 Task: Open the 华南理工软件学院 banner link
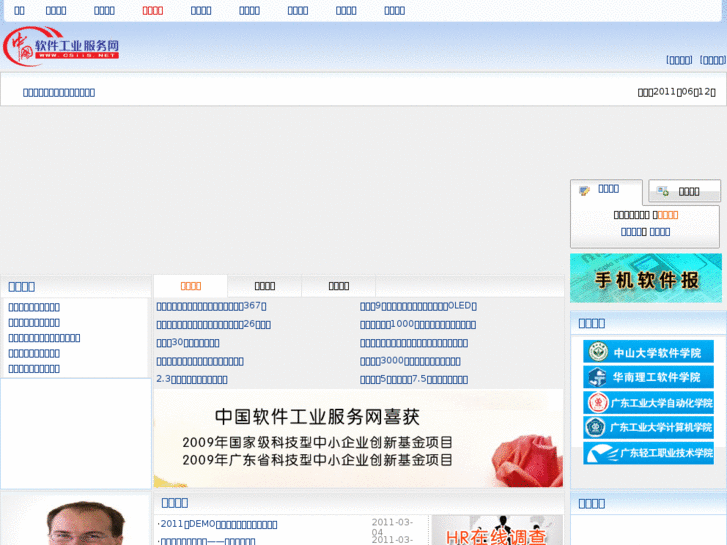[x=648, y=377]
